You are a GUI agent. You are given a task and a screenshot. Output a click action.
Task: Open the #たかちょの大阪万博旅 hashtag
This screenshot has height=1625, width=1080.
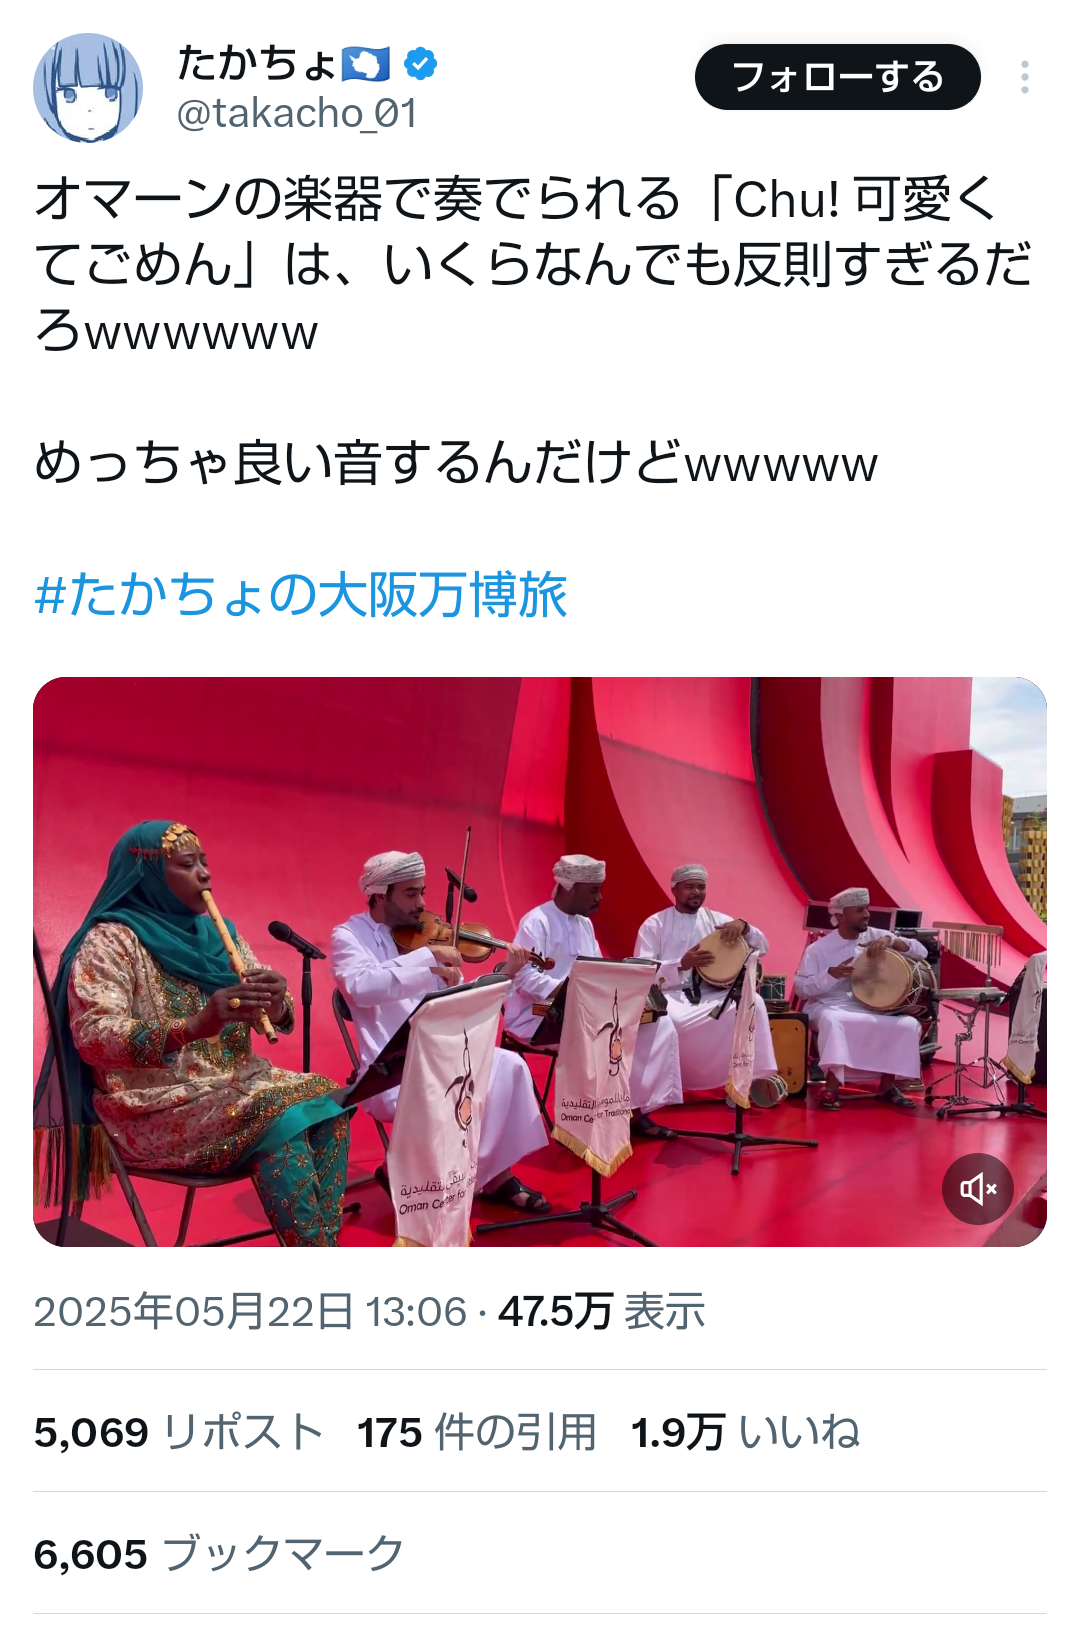[301, 595]
